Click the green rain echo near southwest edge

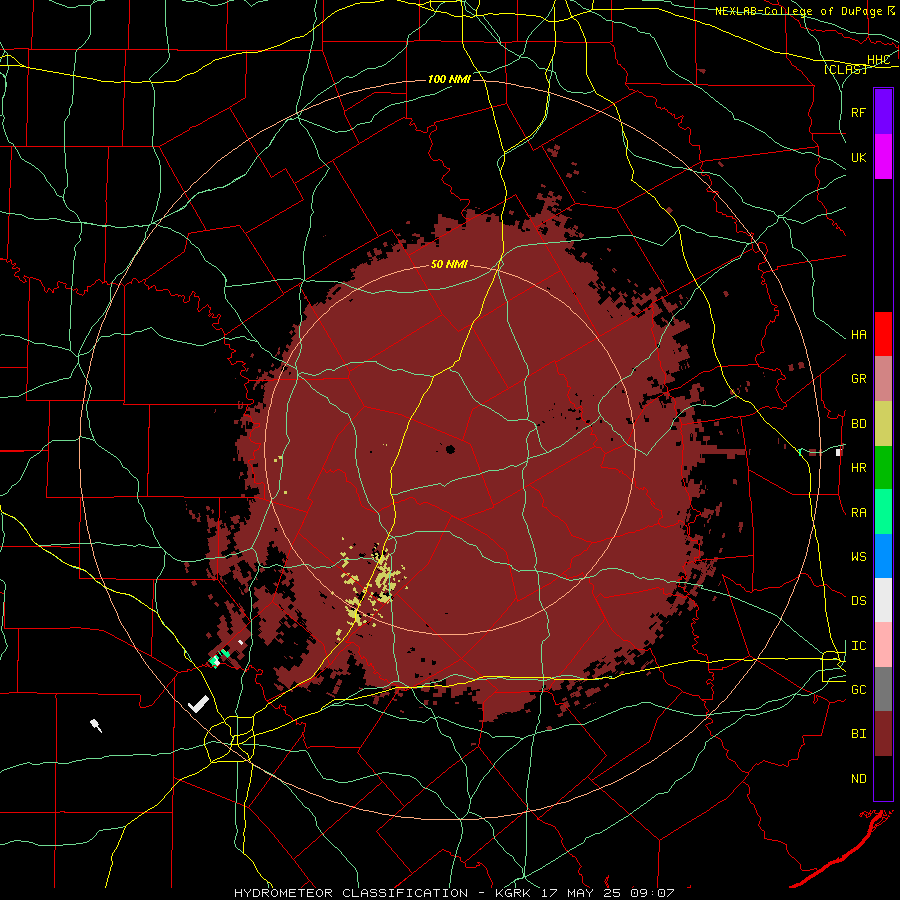pyautogui.click(x=221, y=657)
